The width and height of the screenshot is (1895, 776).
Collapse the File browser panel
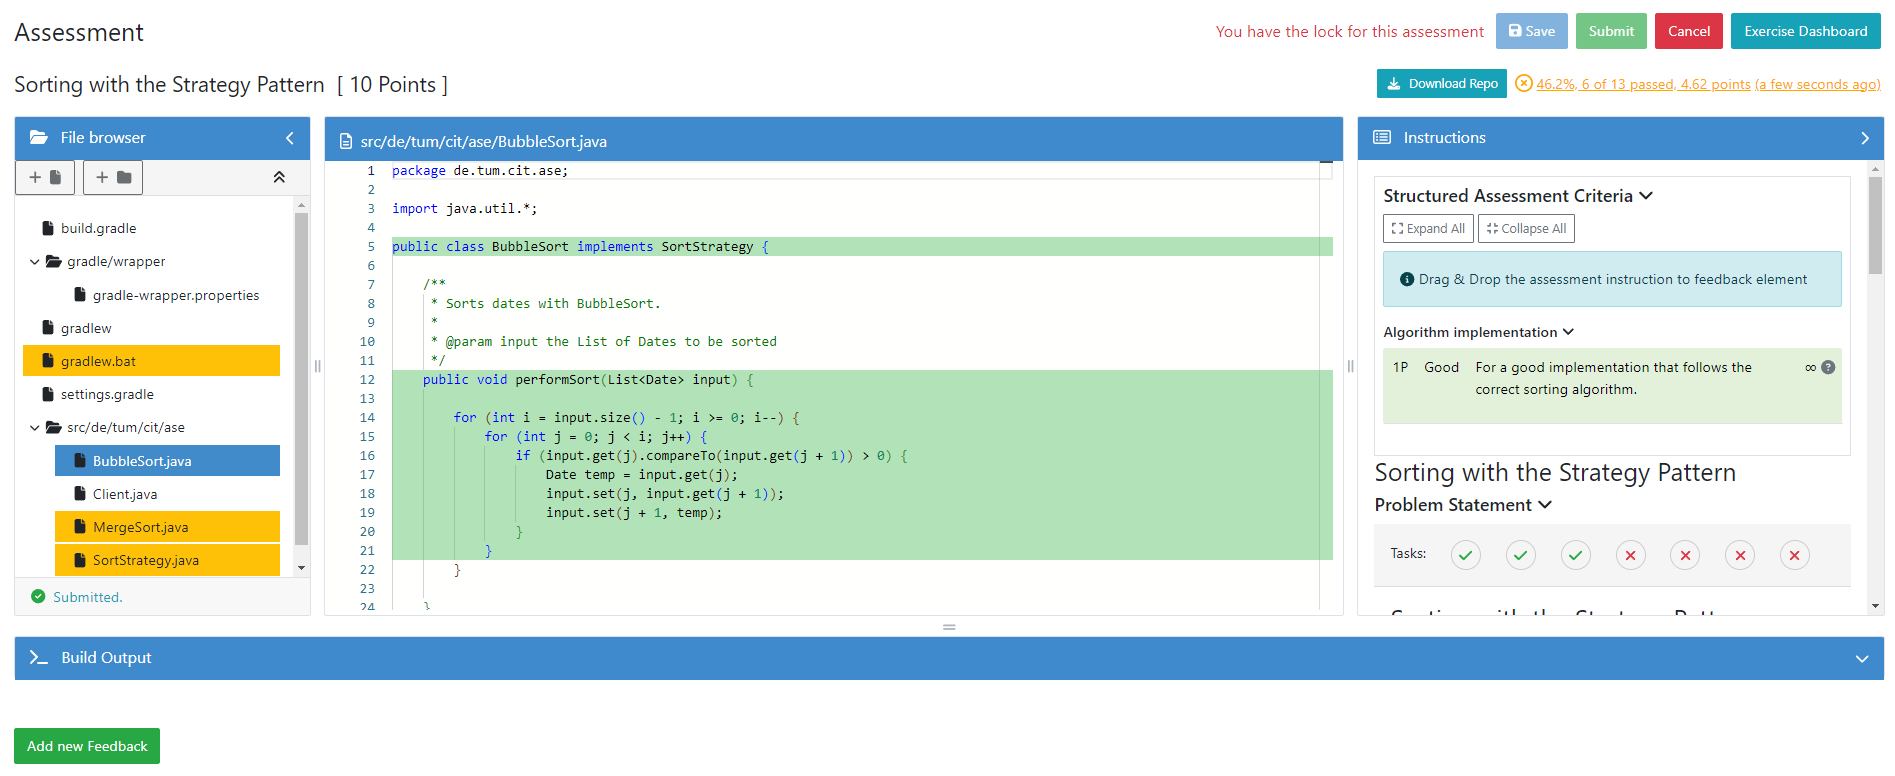click(x=290, y=138)
